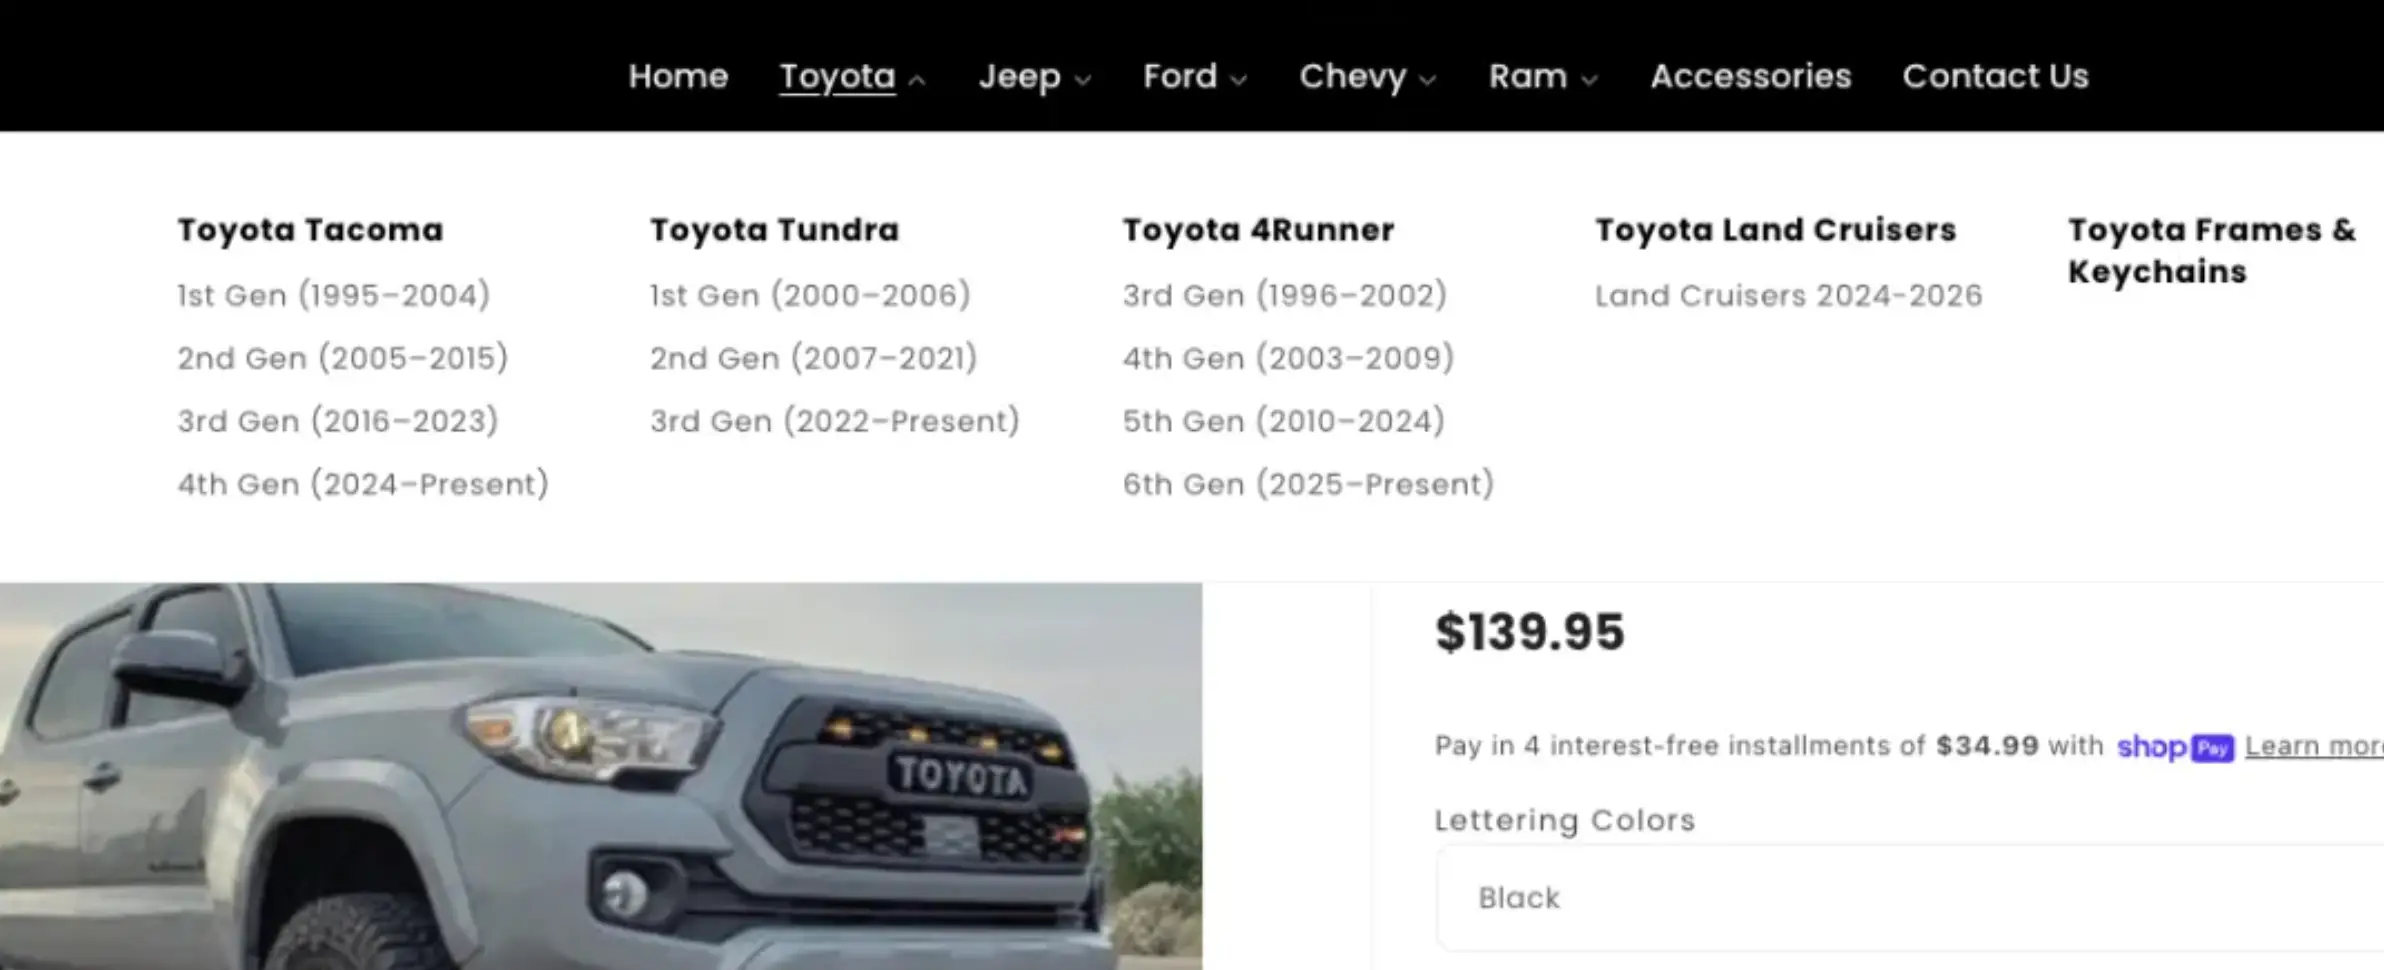Viewport: 2384px width, 970px height.
Task: Choose 4Runner 5th Gen (2010-2024)
Action: pos(1283,421)
